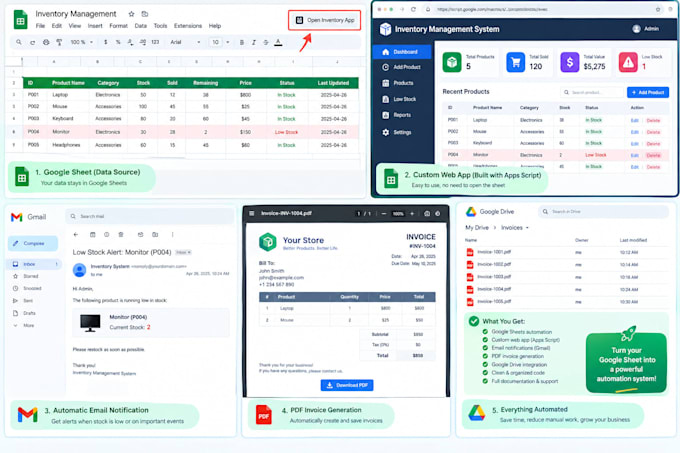This screenshot has height=453, width=680.
Task: Click My Drive in the breadcrumb
Action: (x=477, y=228)
